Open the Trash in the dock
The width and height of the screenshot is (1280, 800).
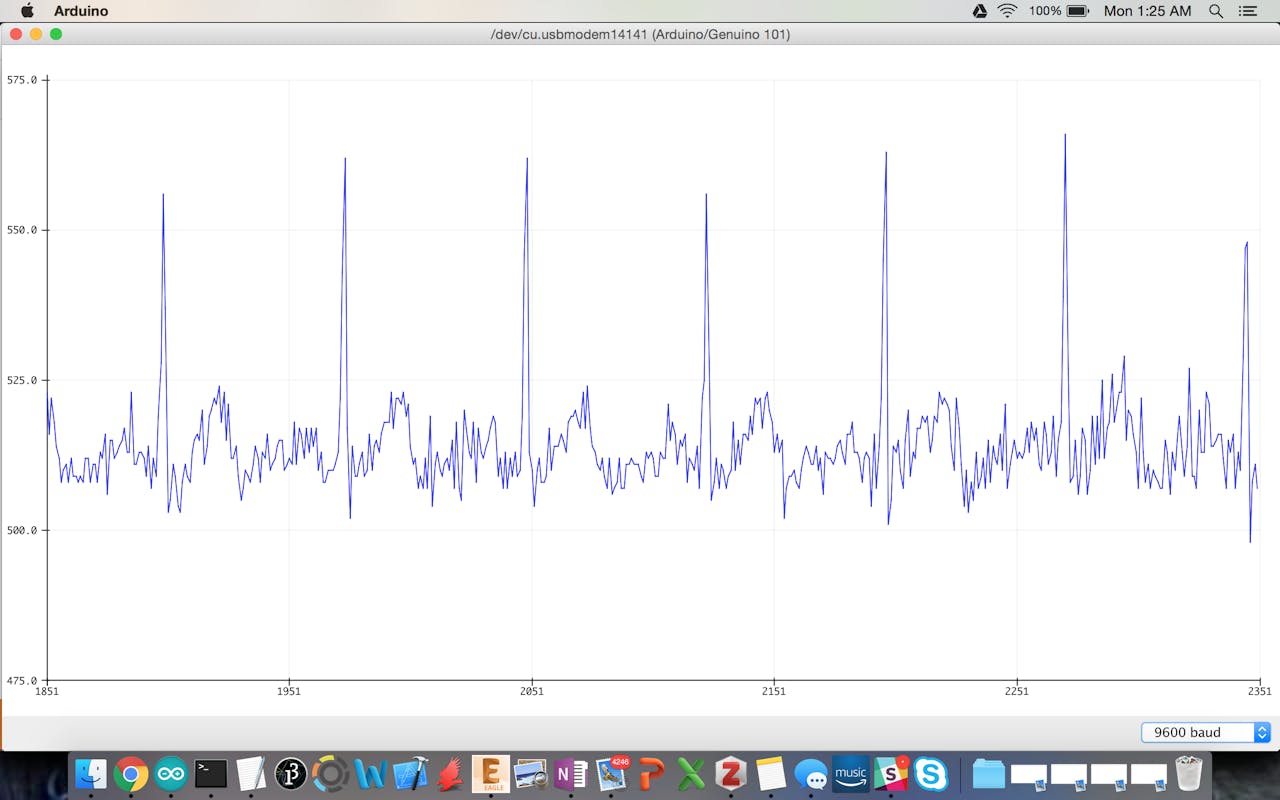pyautogui.click(x=1188, y=773)
